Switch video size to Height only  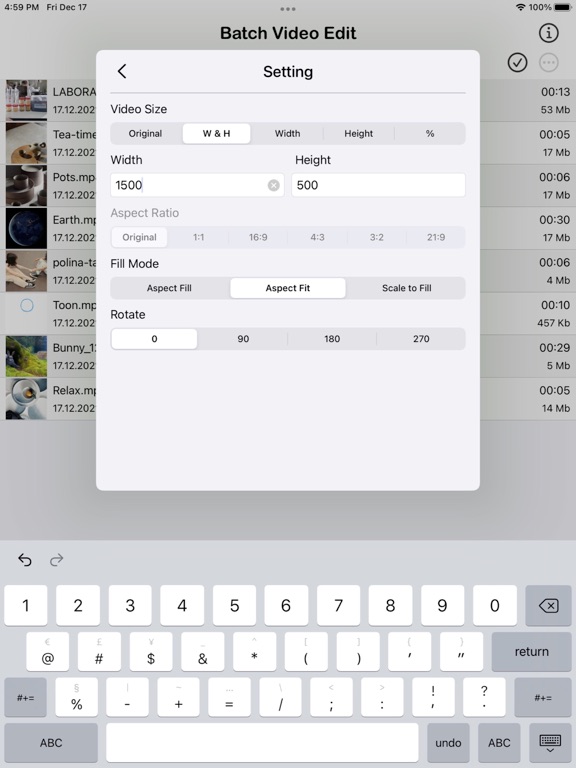(359, 133)
